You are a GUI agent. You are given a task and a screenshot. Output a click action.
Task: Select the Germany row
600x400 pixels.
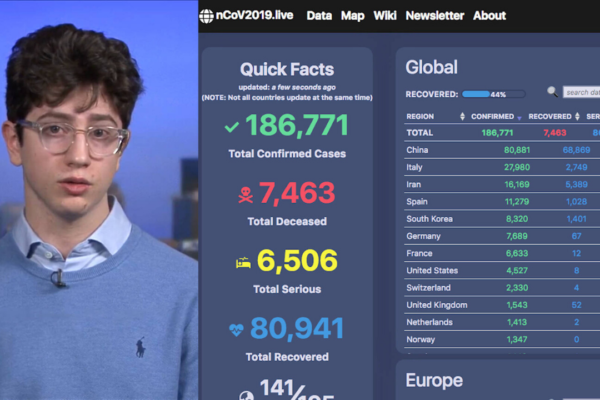click(x=502, y=236)
